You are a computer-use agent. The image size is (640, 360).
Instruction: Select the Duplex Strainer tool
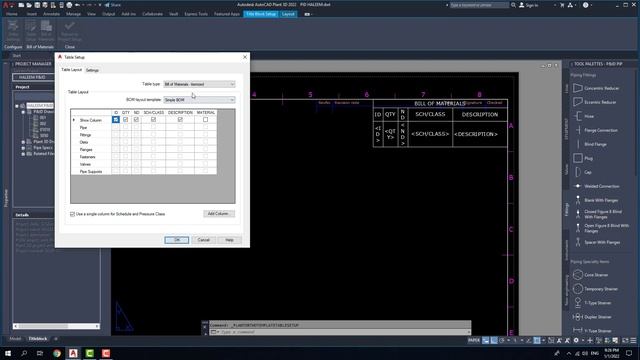(592, 317)
